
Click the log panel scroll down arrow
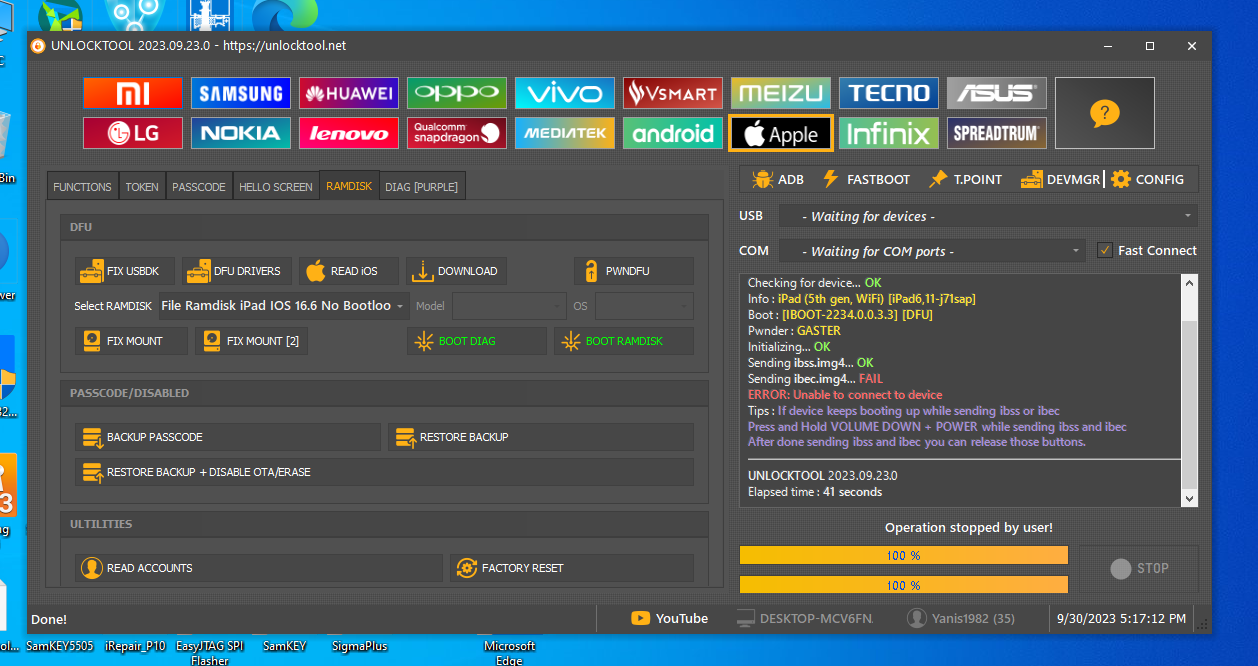click(x=1189, y=498)
